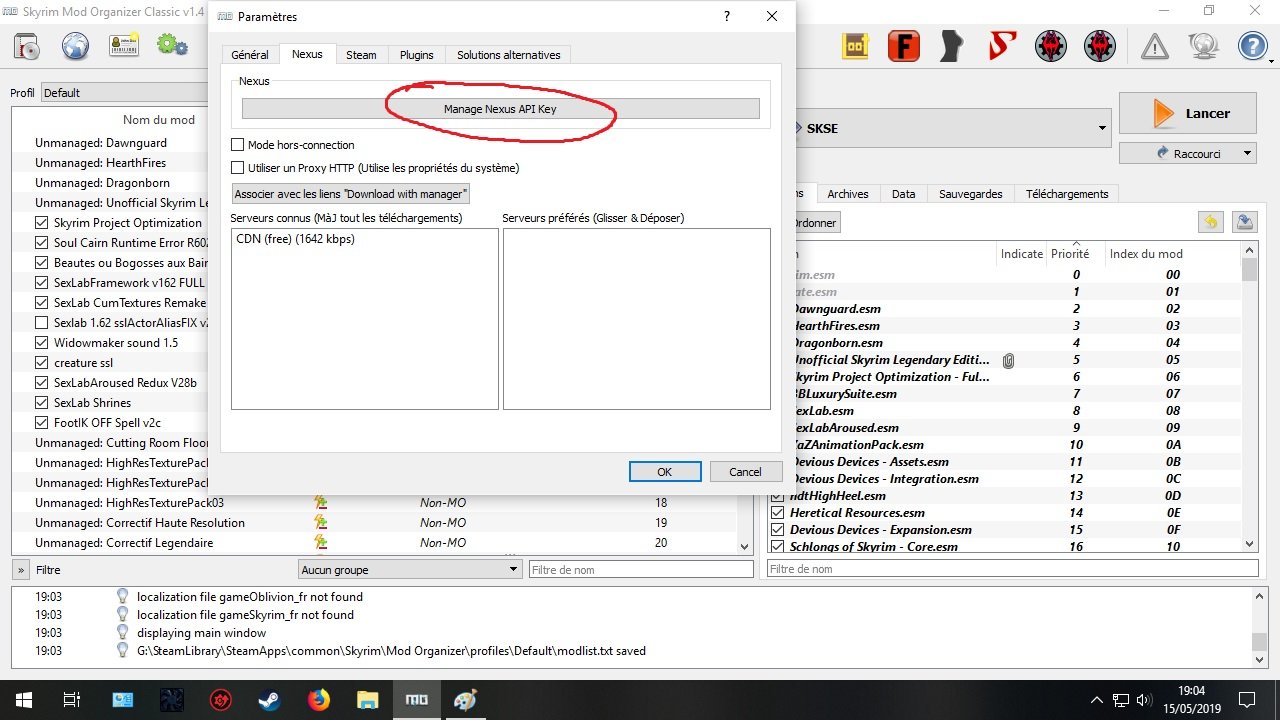Launch the BodySlide torso toolbar shortcut
The height and width of the screenshot is (720, 1280).
coord(953,46)
